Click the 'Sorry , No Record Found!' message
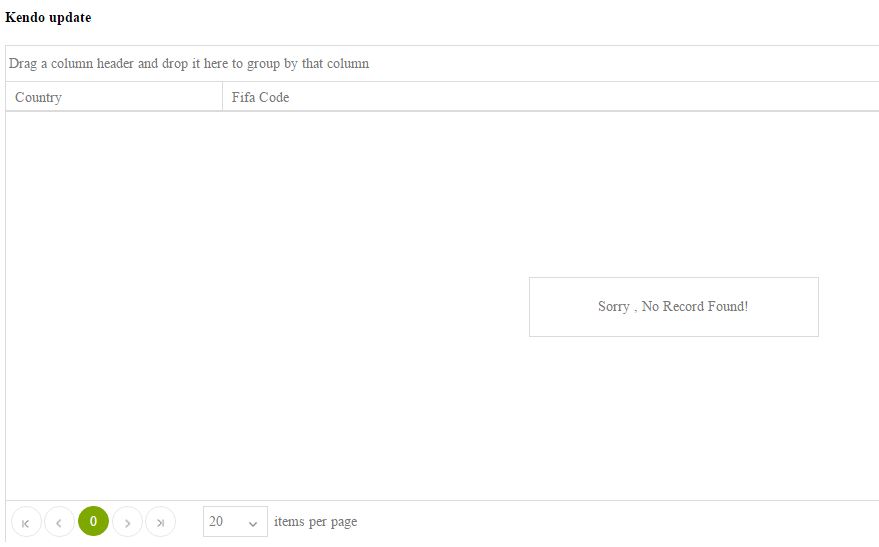This screenshot has width=879, height=547. tap(673, 307)
